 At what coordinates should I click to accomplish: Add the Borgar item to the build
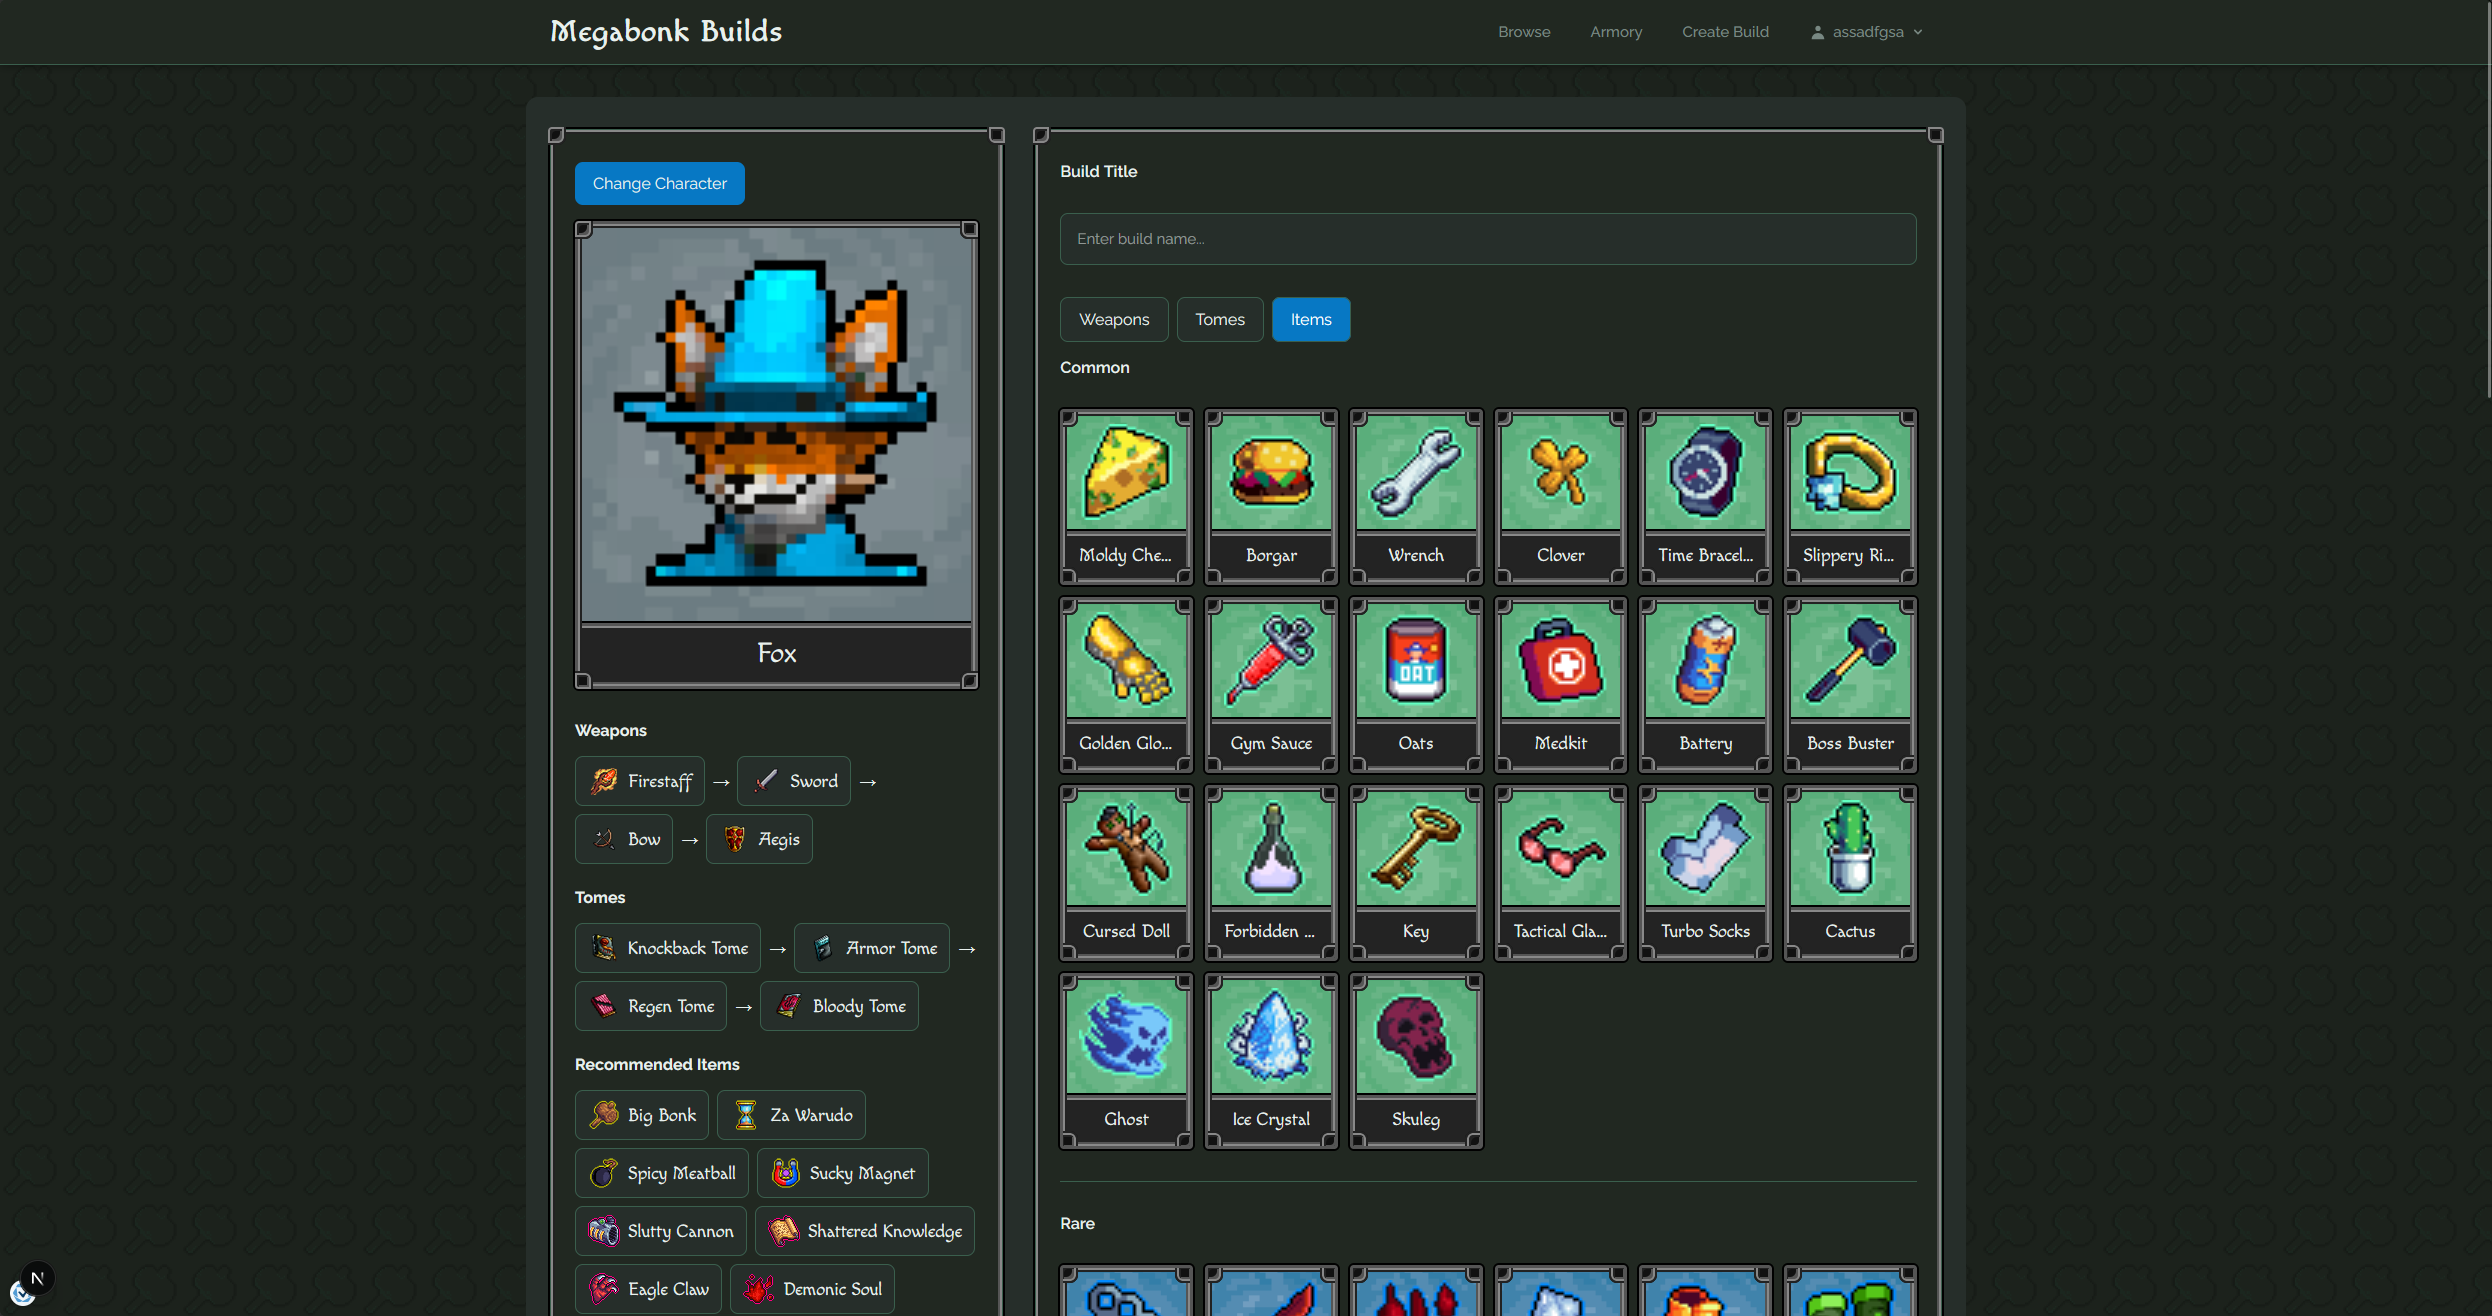[x=1271, y=473]
